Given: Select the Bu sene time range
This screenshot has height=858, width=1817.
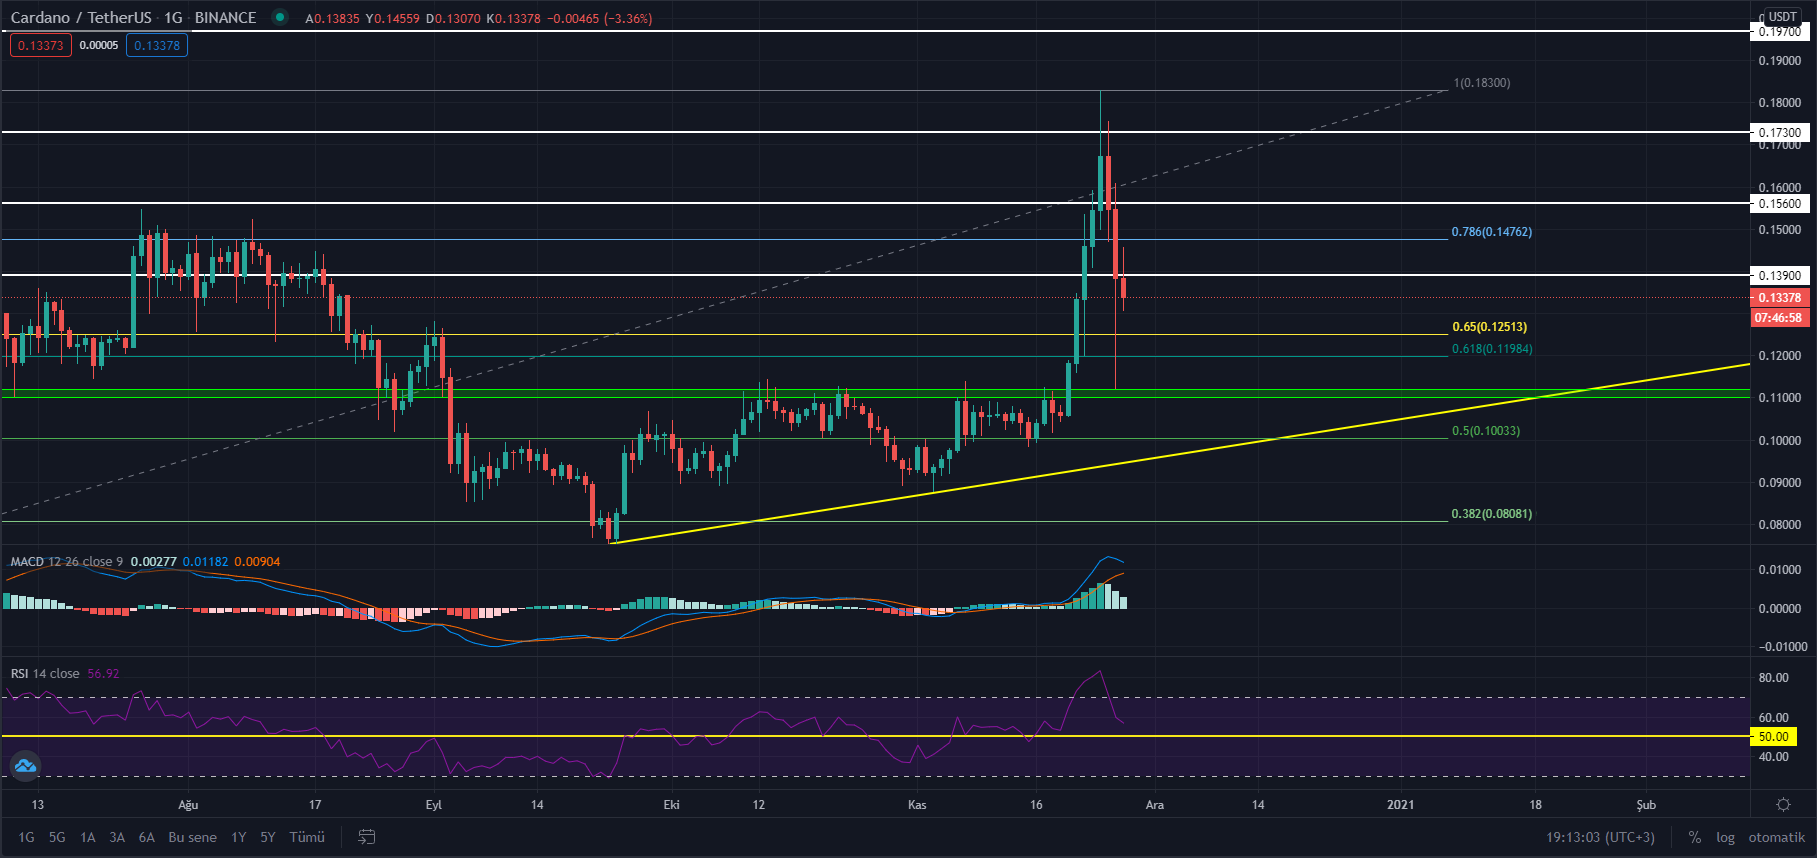Looking at the screenshot, I should tap(192, 837).
